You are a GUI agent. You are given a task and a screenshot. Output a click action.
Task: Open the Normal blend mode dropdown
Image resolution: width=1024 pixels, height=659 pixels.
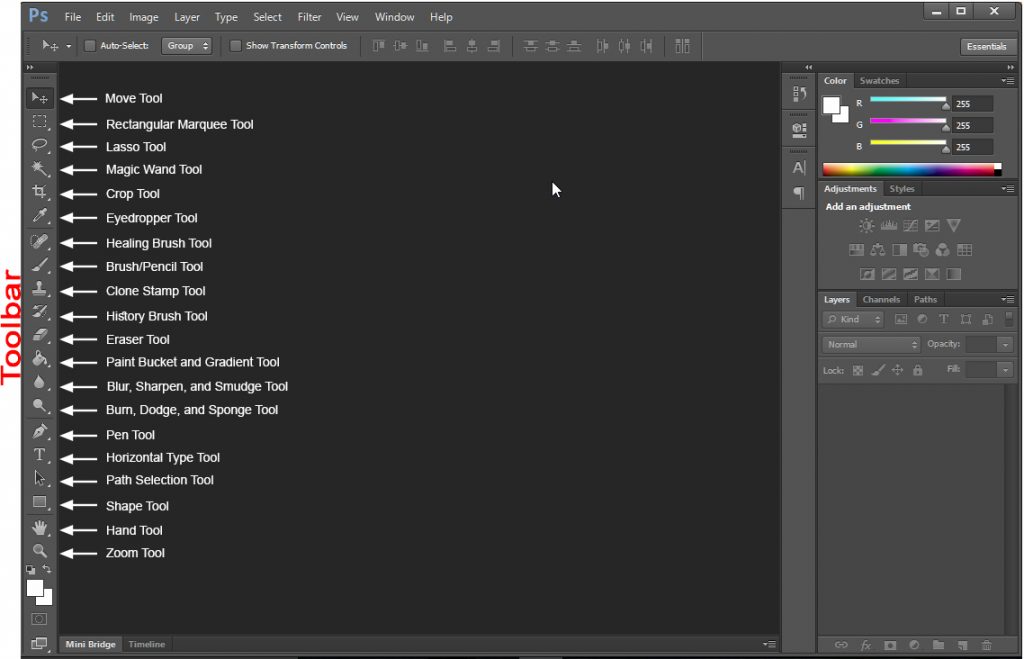pos(869,344)
